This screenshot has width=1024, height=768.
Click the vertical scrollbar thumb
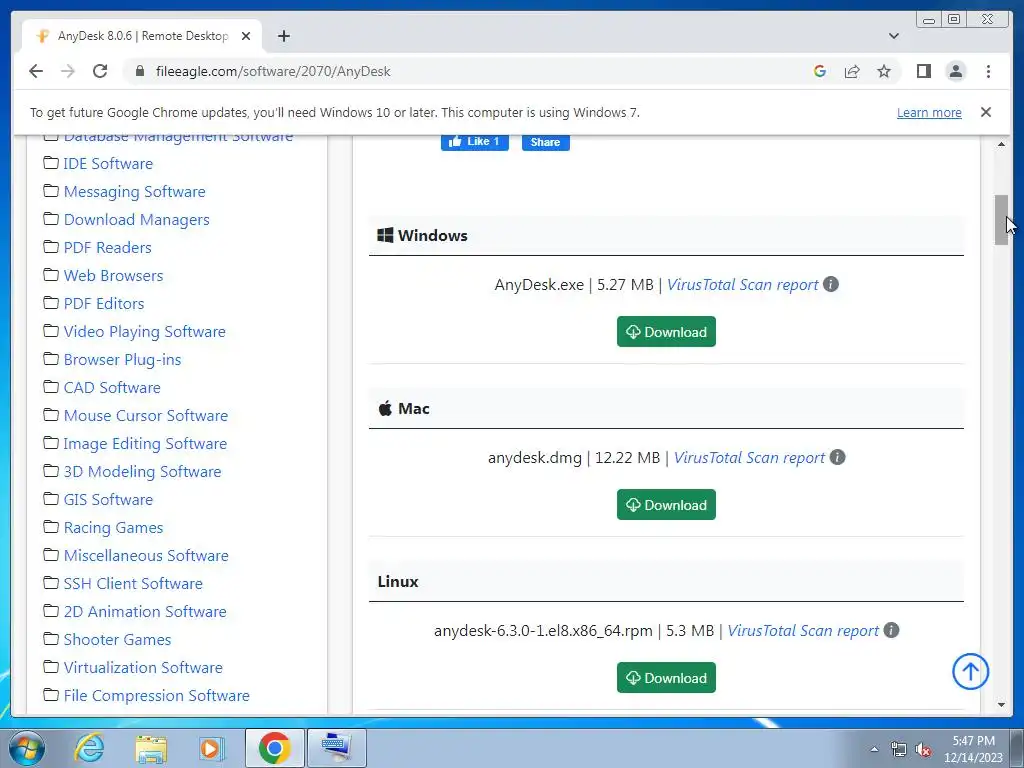[1001, 220]
